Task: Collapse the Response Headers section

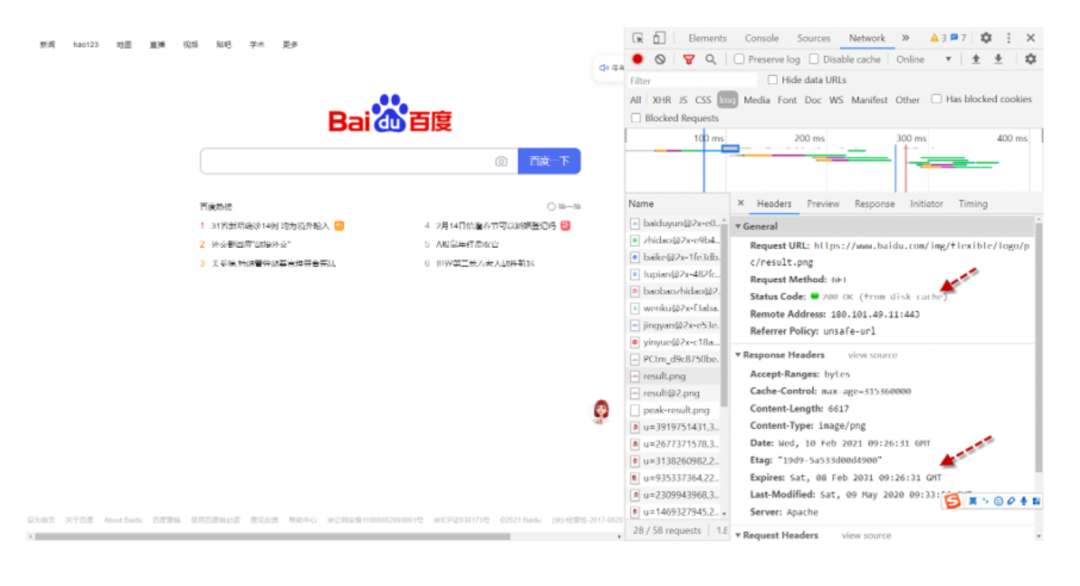Action: coord(739,354)
